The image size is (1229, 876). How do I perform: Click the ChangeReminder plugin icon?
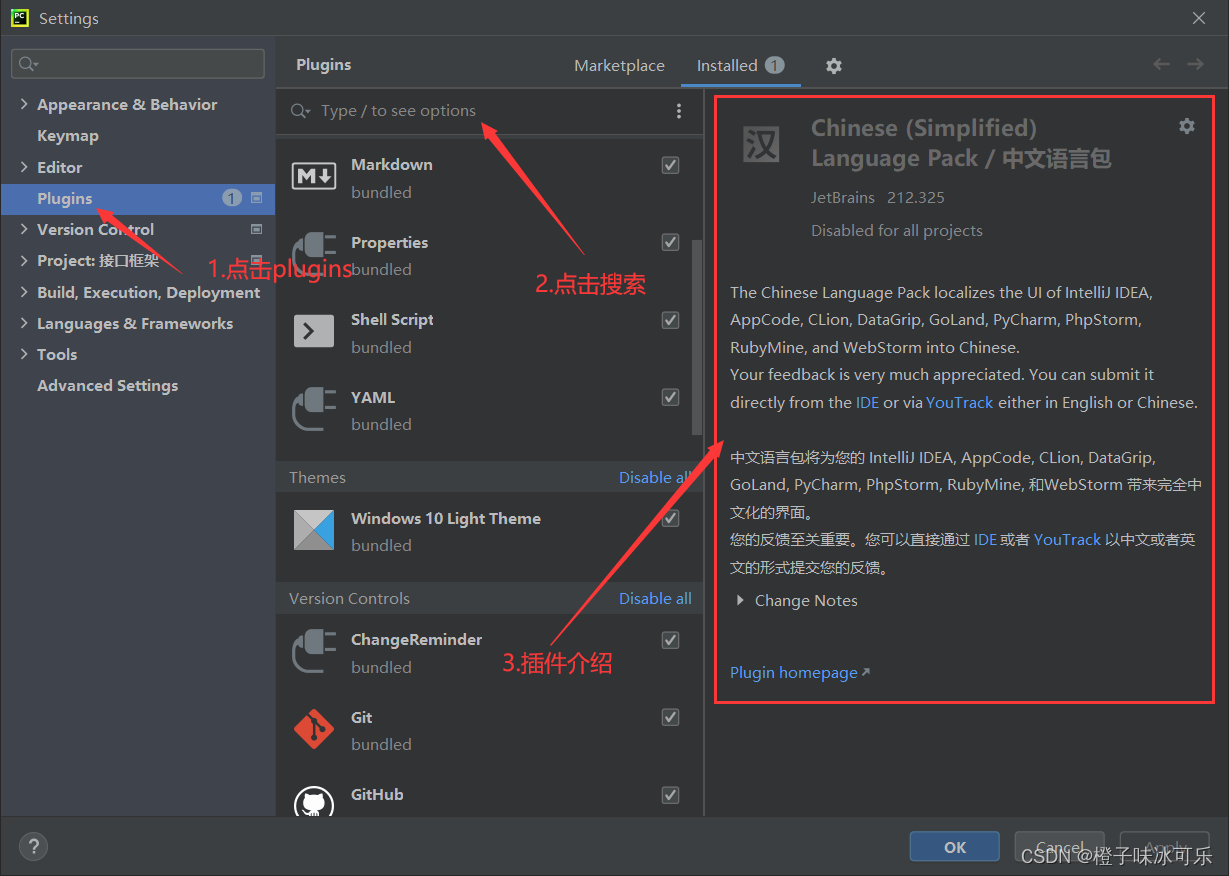pos(314,652)
